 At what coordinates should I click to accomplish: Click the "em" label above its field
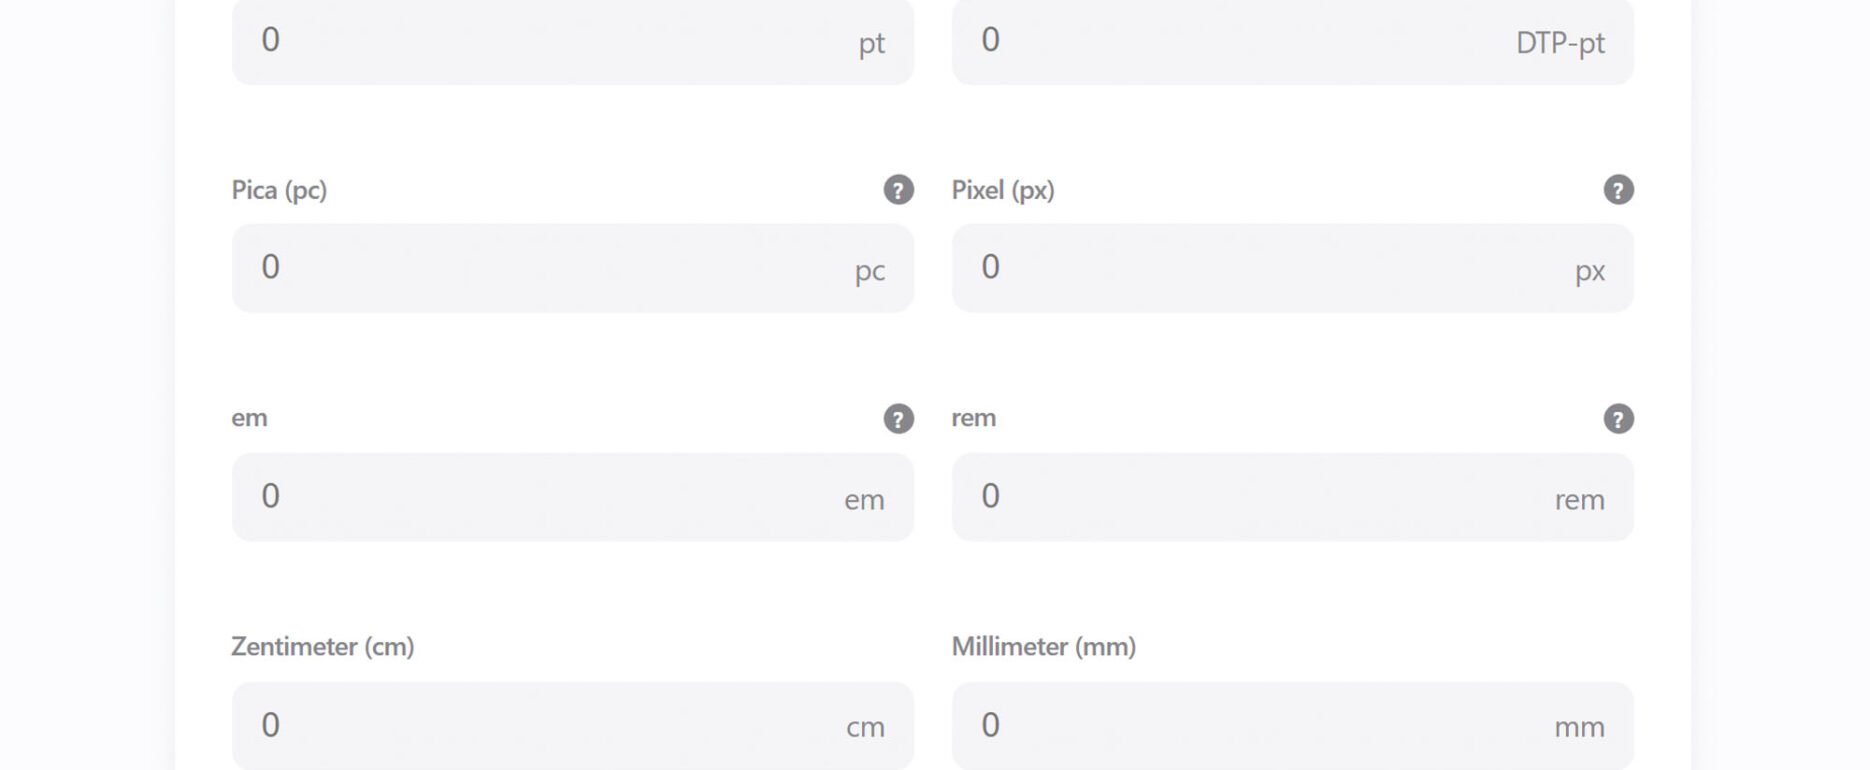tap(249, 418)
